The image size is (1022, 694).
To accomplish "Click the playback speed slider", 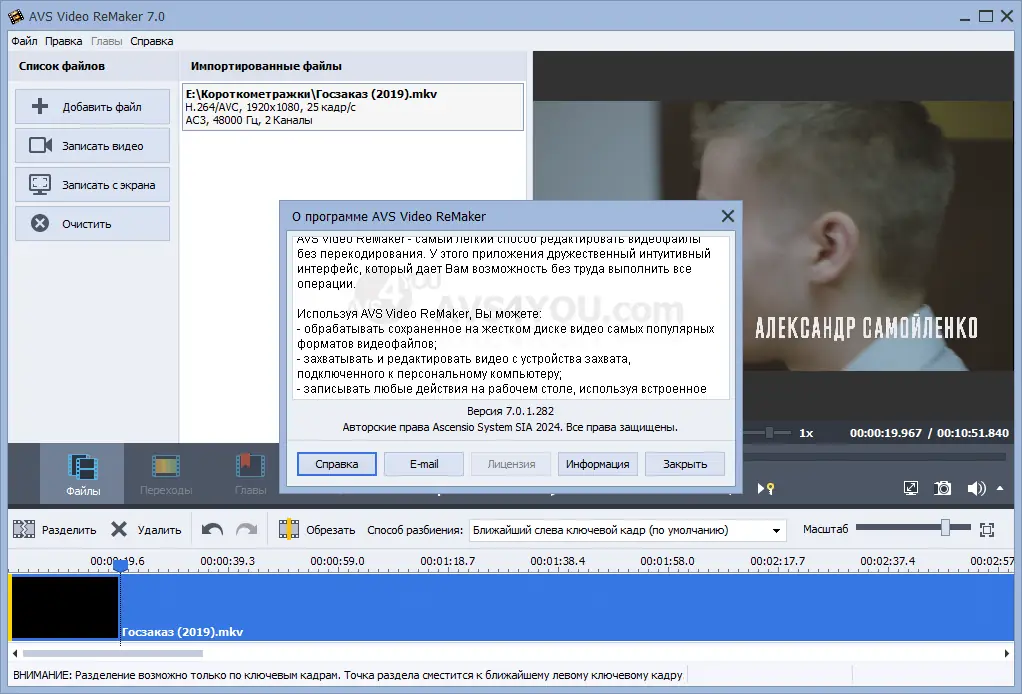I will pyautogui.click(x=768, y=433).
